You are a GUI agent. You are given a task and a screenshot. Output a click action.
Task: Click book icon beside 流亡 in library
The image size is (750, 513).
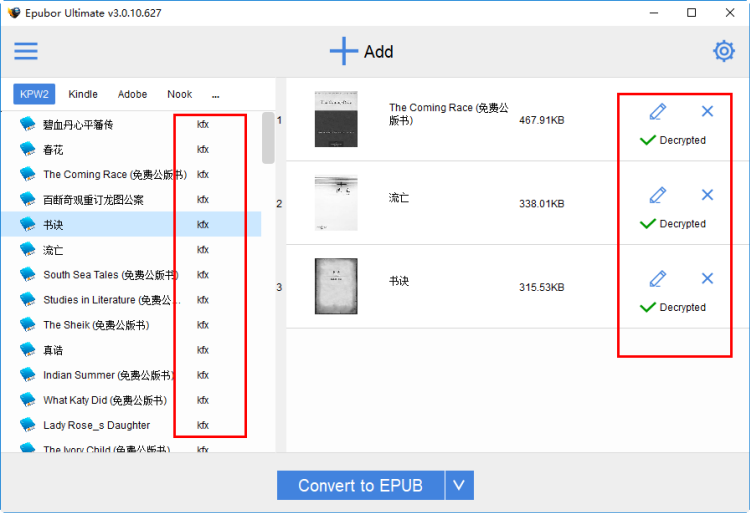[x=27, y=250]
